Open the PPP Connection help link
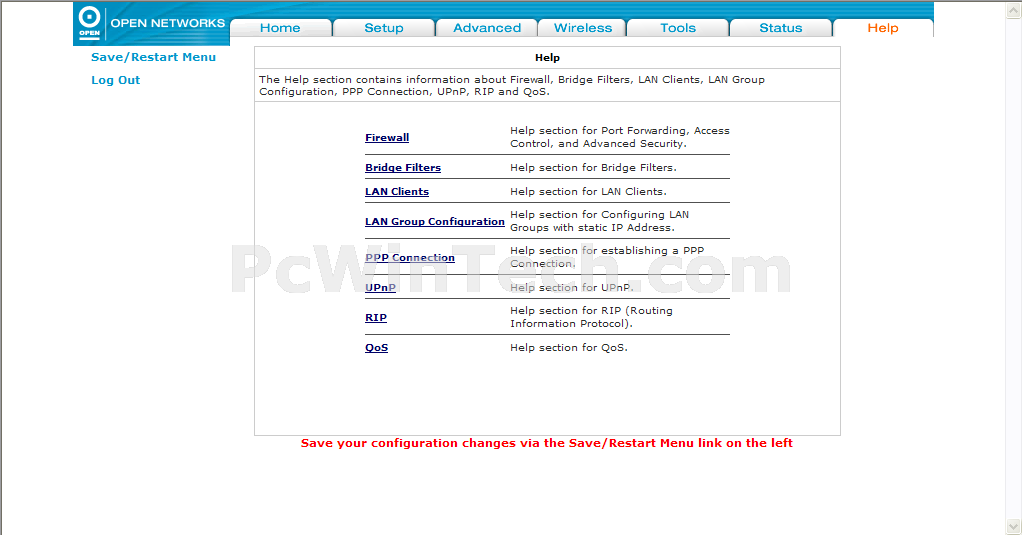 coord(410,257)
